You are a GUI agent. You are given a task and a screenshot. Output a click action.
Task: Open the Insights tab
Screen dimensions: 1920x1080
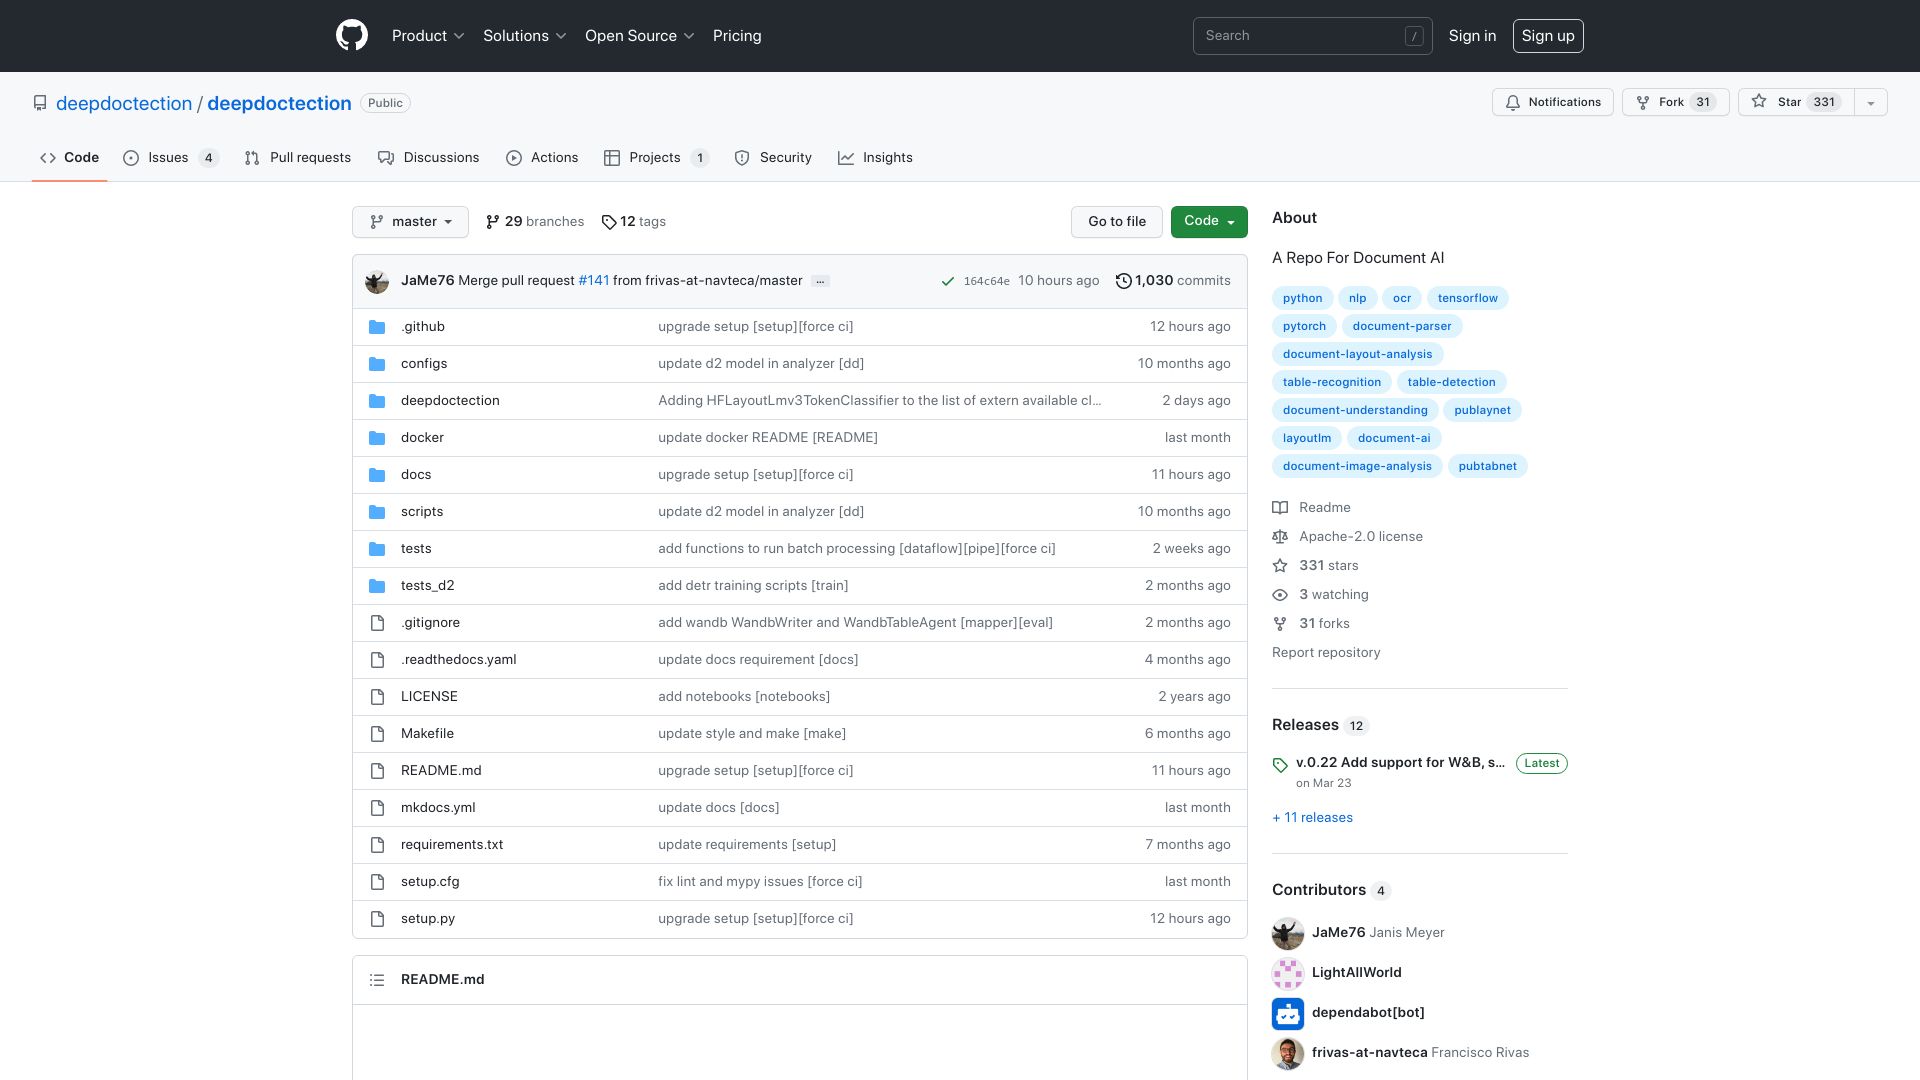875,158
